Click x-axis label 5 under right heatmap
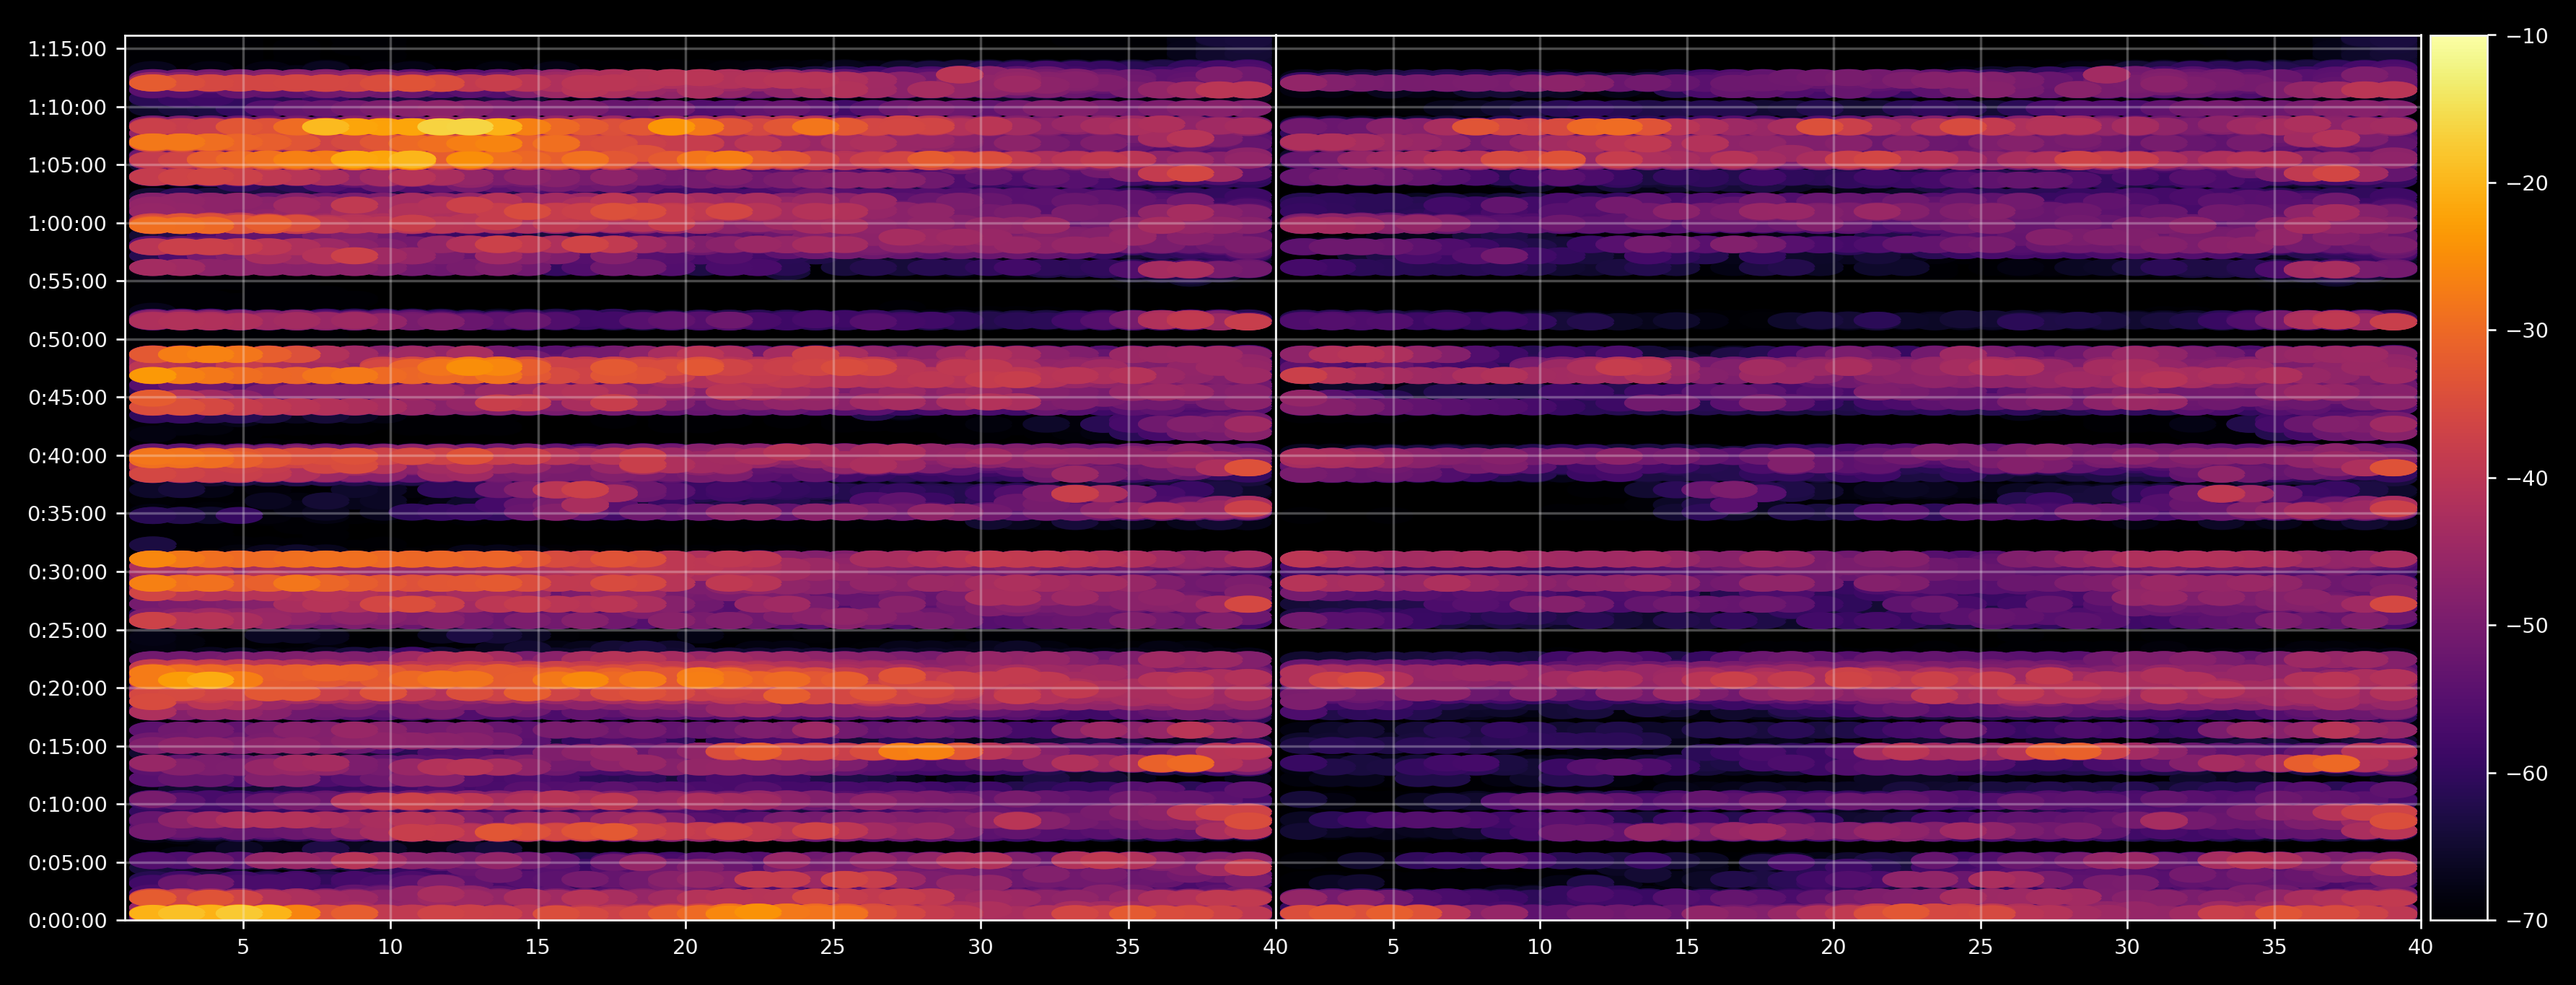Image resolution: width=2576 pixels, height=985 pixels. (1392, 946)
